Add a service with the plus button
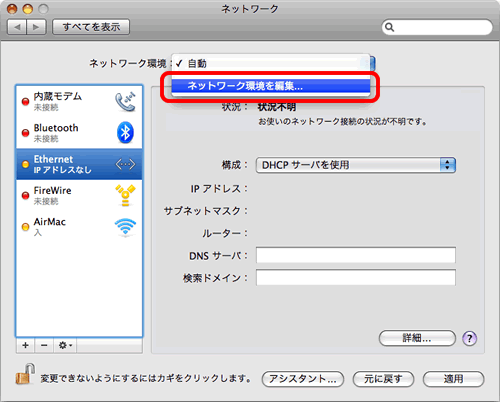This screenshot has height=402, width=500. pos(26,345)
